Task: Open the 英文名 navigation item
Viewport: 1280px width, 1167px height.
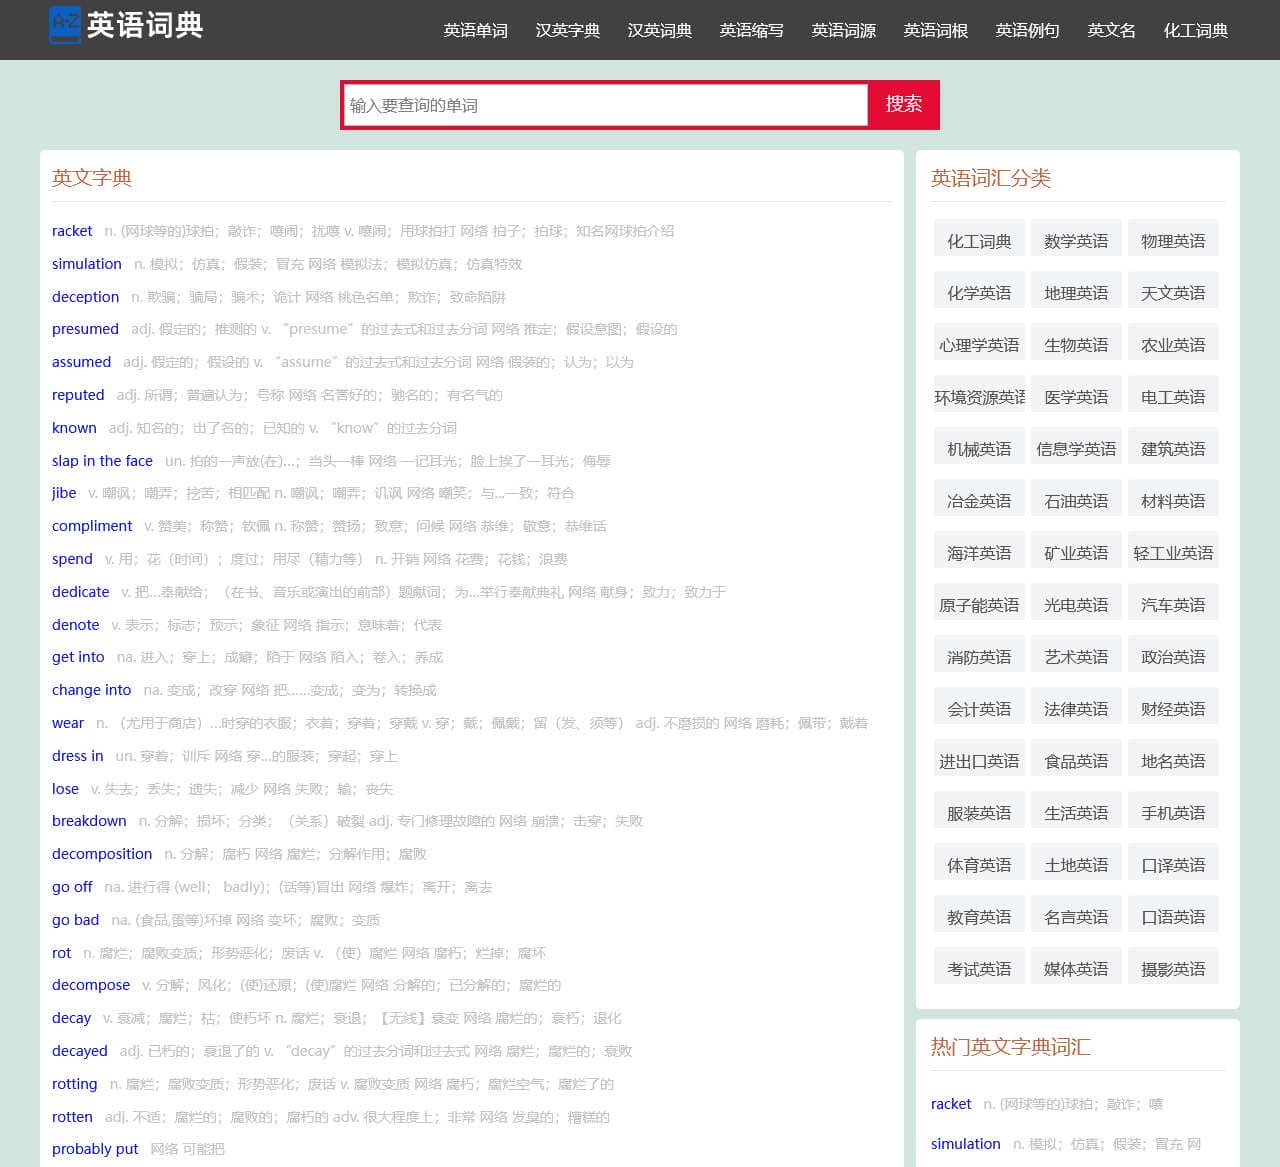Action: point(1111,30)
